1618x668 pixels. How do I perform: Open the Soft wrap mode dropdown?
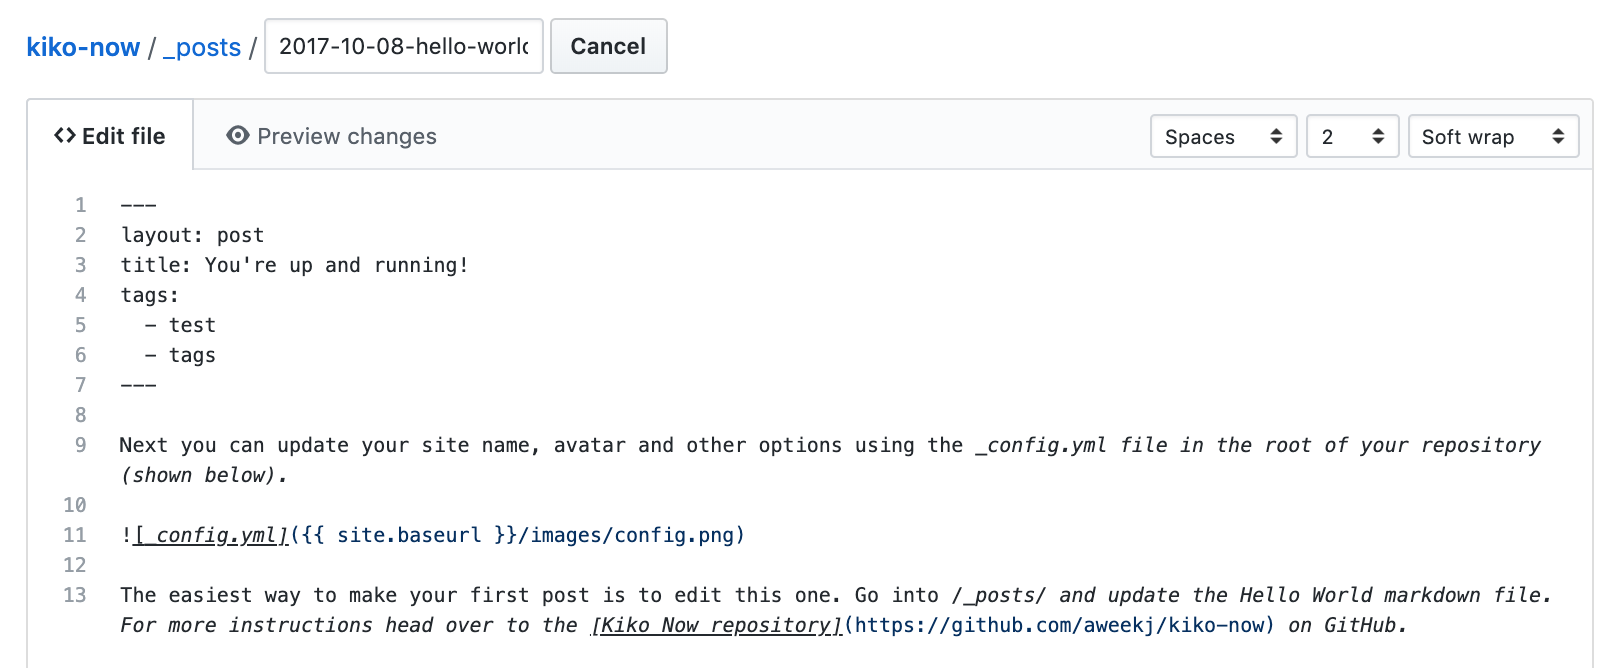click(1492, 137)
